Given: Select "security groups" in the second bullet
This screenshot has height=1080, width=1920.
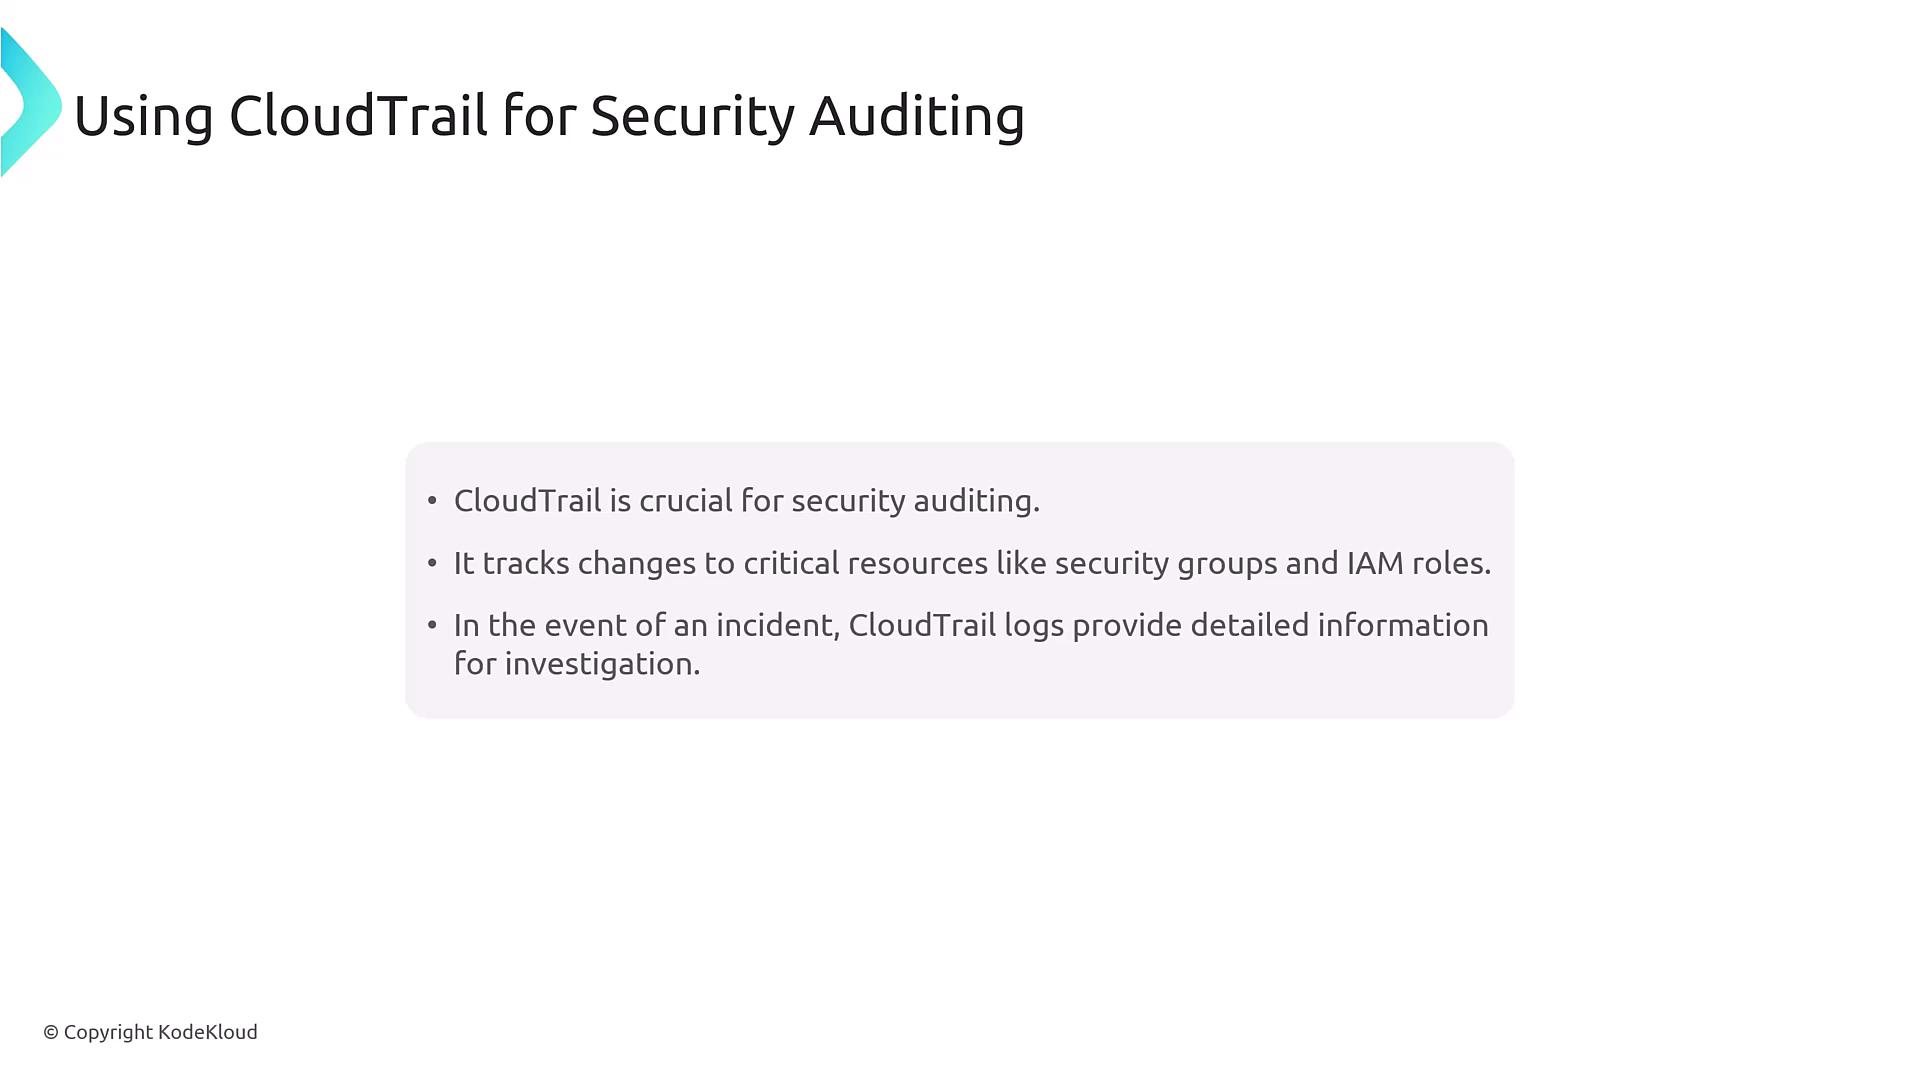Looking at the screenshot, I should pos(1165,563).
